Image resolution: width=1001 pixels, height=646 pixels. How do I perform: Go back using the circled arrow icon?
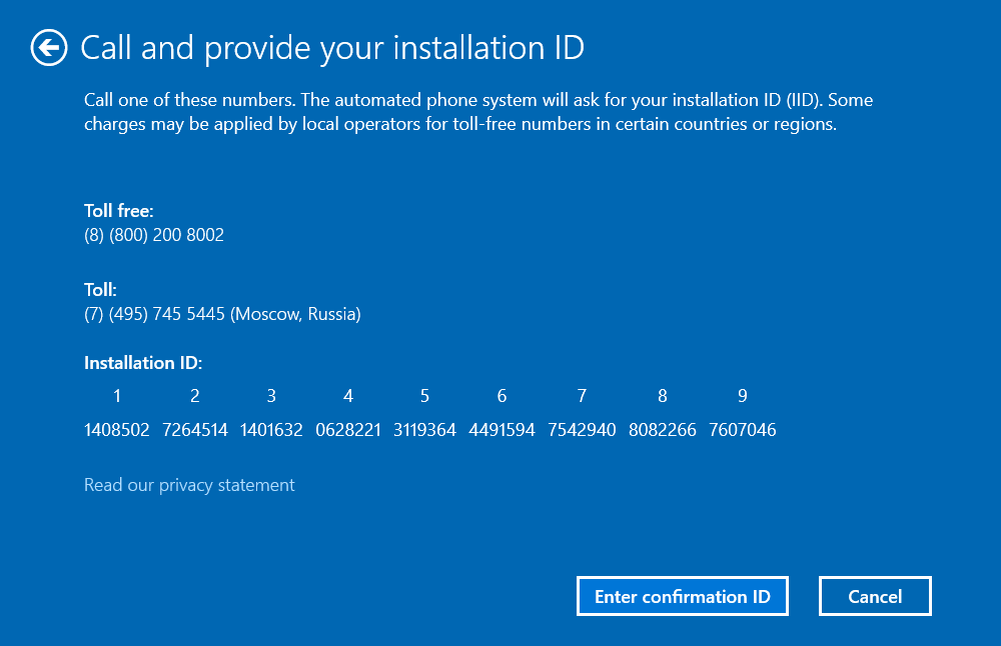click(x=49, y=48)
